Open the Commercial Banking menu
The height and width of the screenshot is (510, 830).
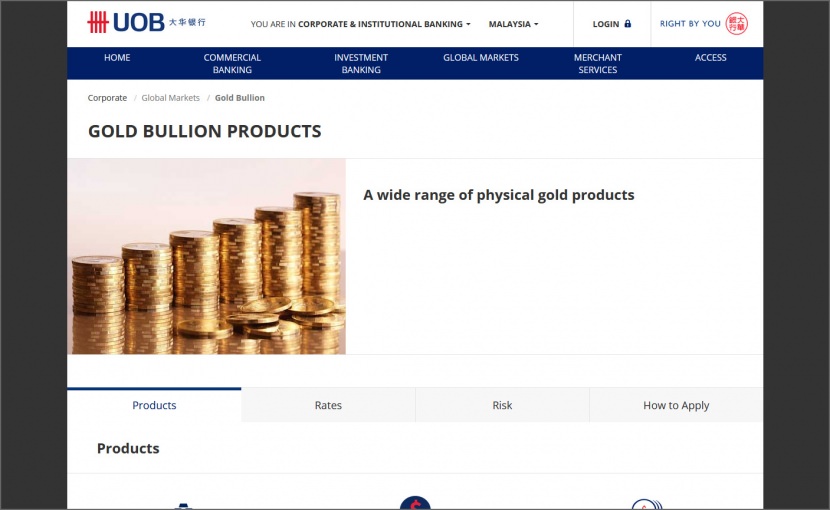click(x=232, y=64)
